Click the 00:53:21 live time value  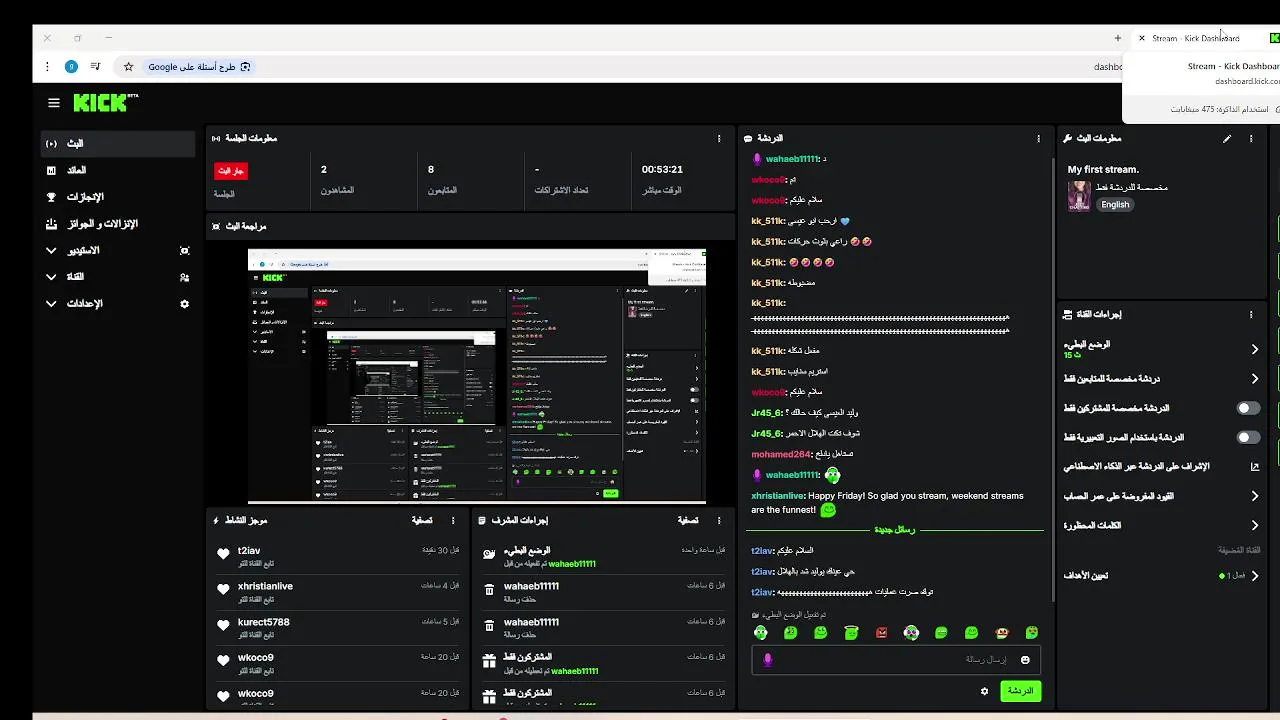662,170
